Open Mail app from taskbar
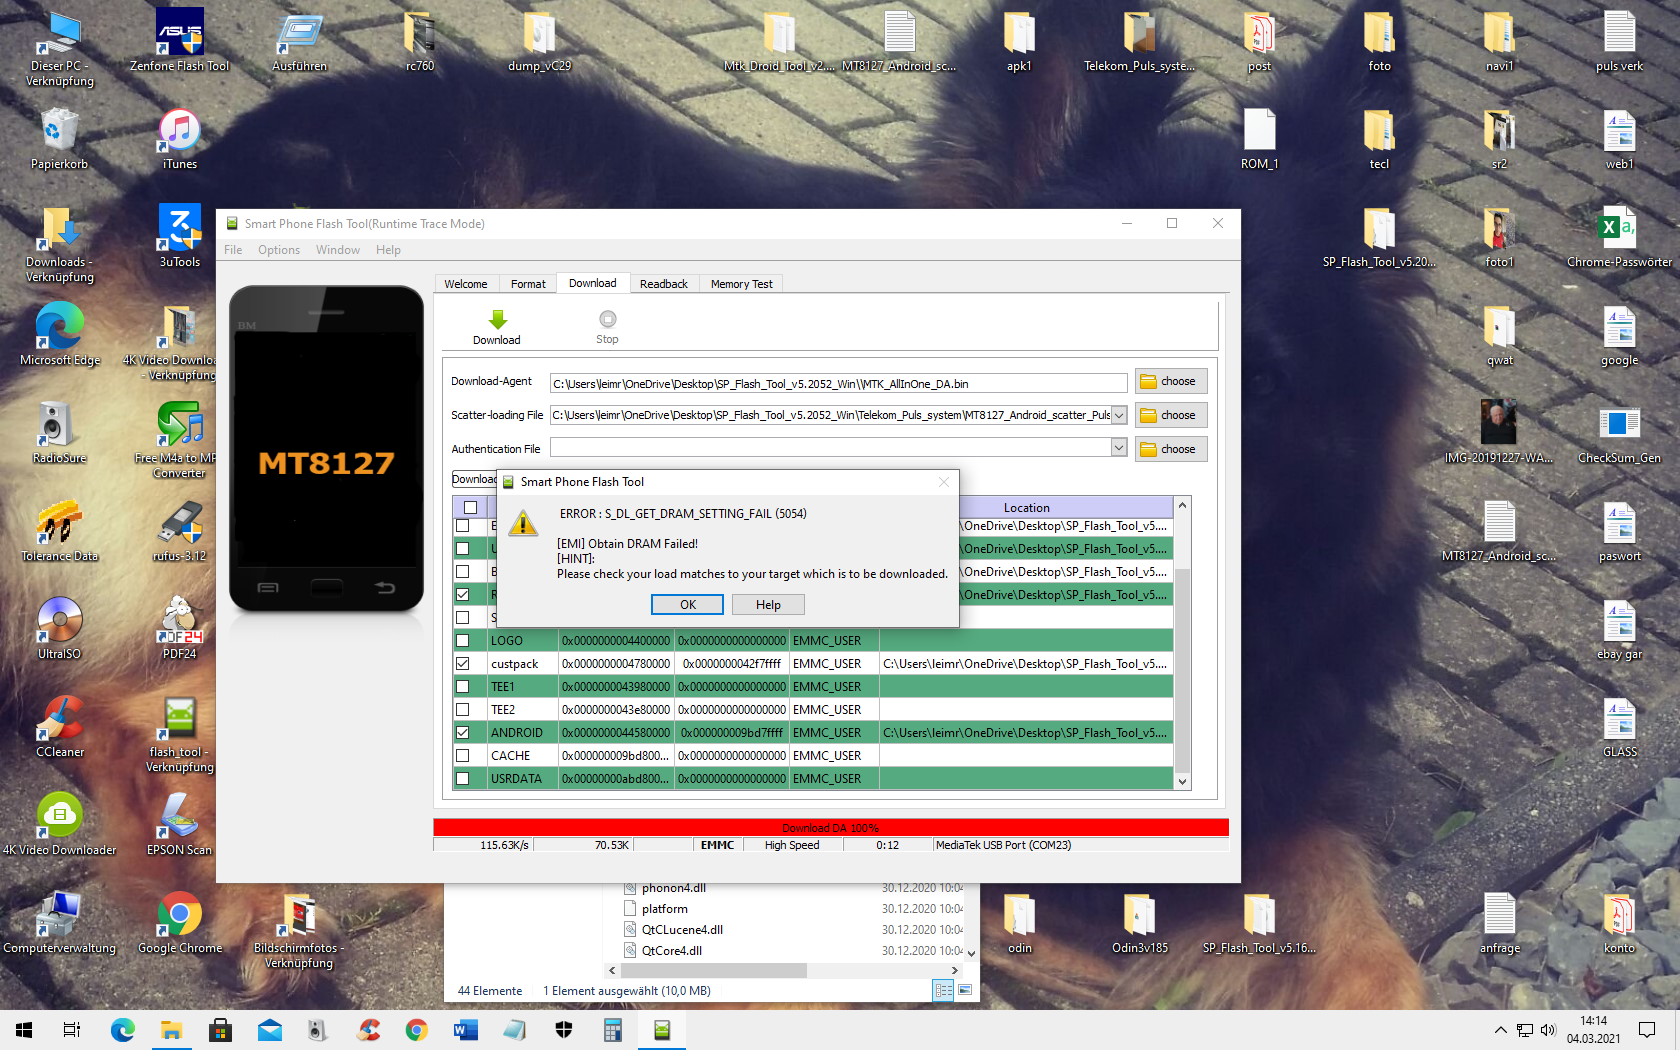 pyautogui.click(x=270, y=1030)
